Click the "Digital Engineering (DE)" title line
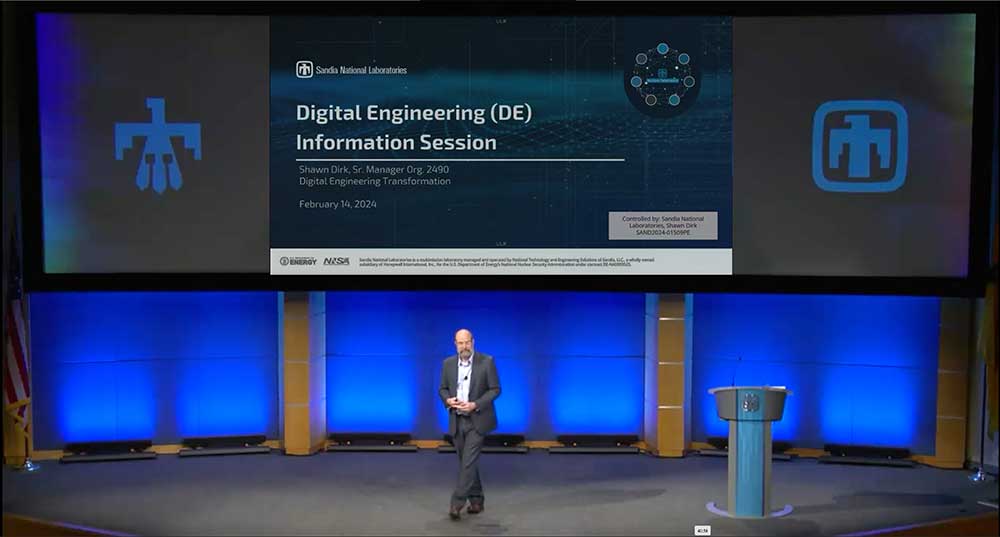This screenshot has width=1000, height=537. tap(413, 112)
